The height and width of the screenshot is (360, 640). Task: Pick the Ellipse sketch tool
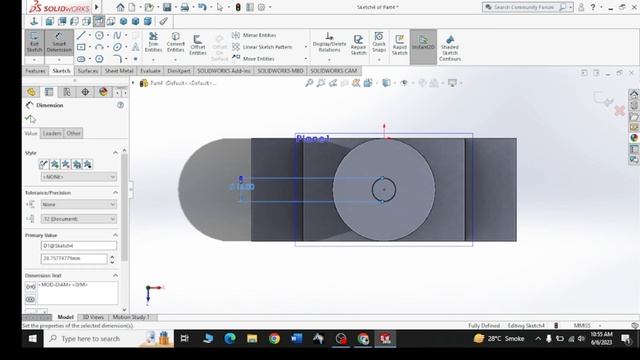pyautogui.click(x=118, y=47)
